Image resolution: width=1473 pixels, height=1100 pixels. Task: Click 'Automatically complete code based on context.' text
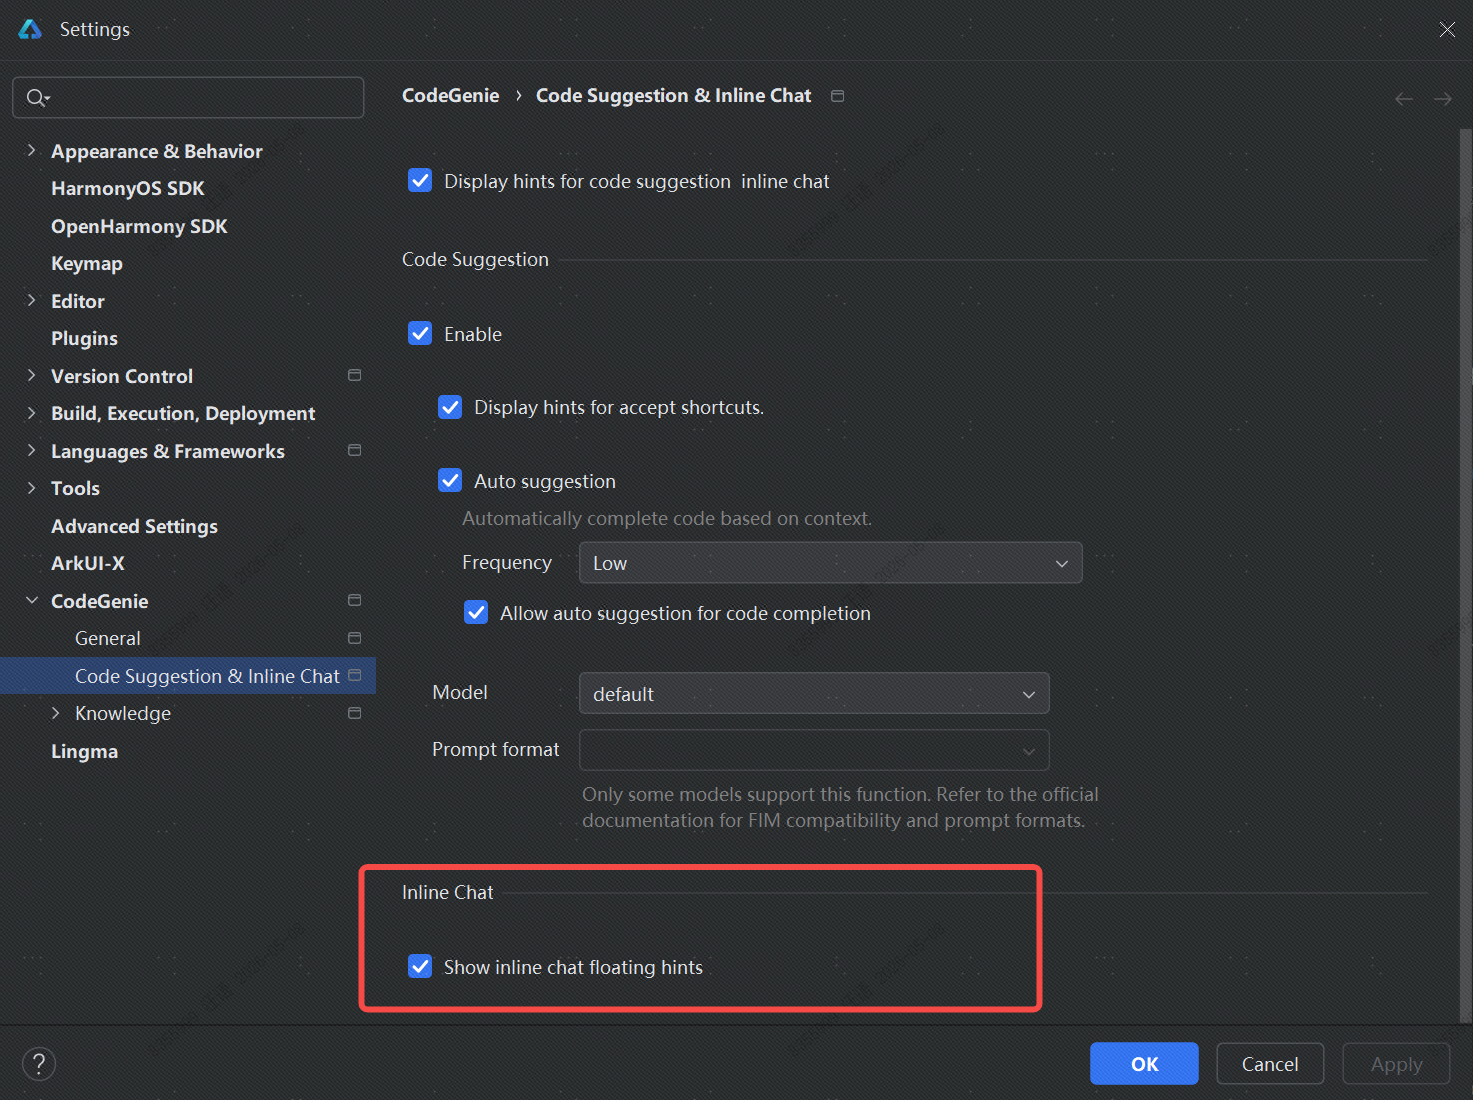pos(667,518)
